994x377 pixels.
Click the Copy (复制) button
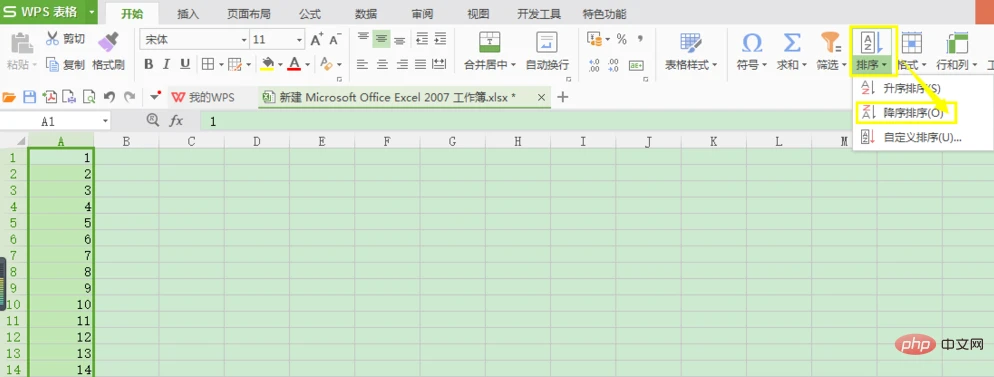coord(65,64)
